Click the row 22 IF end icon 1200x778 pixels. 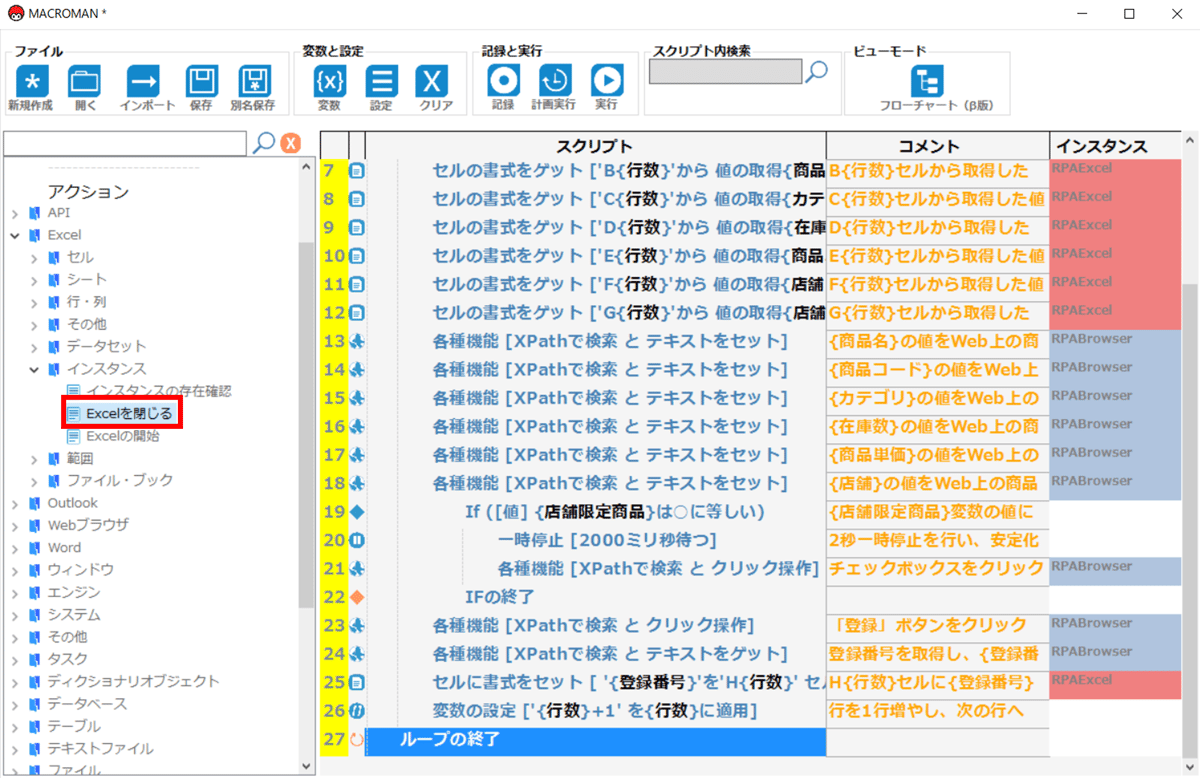(x=357, y=597)
